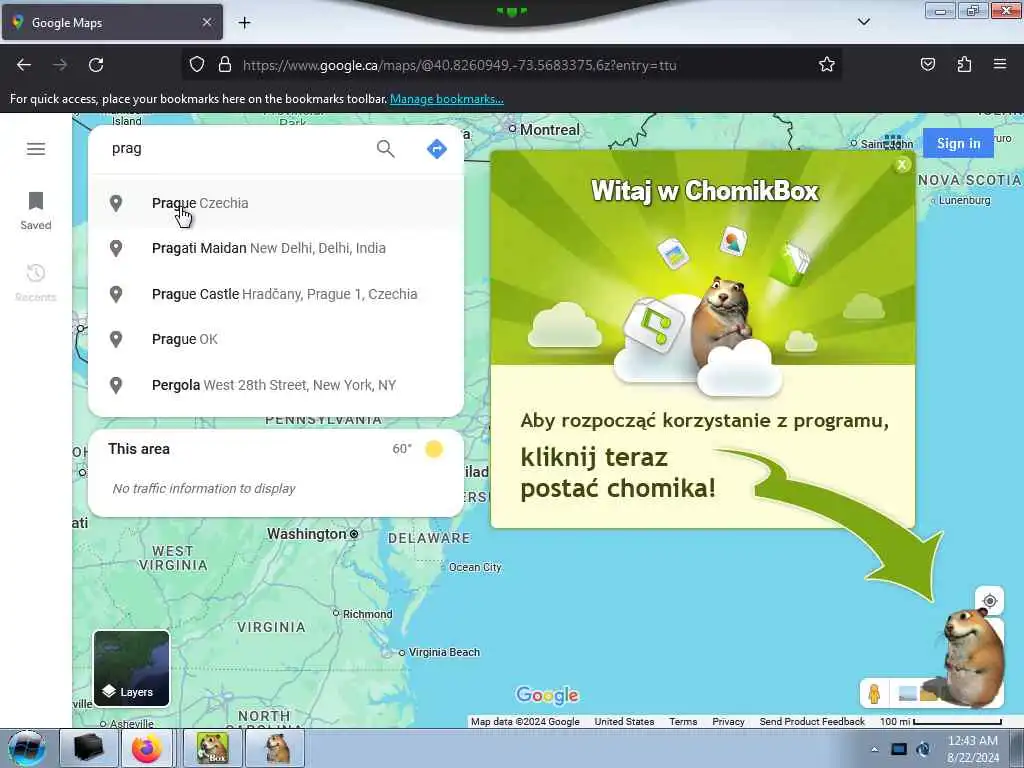Viewport: 1024px width, 768px height.
Task: Click the weather 60° sun icon
Action: 434,449
